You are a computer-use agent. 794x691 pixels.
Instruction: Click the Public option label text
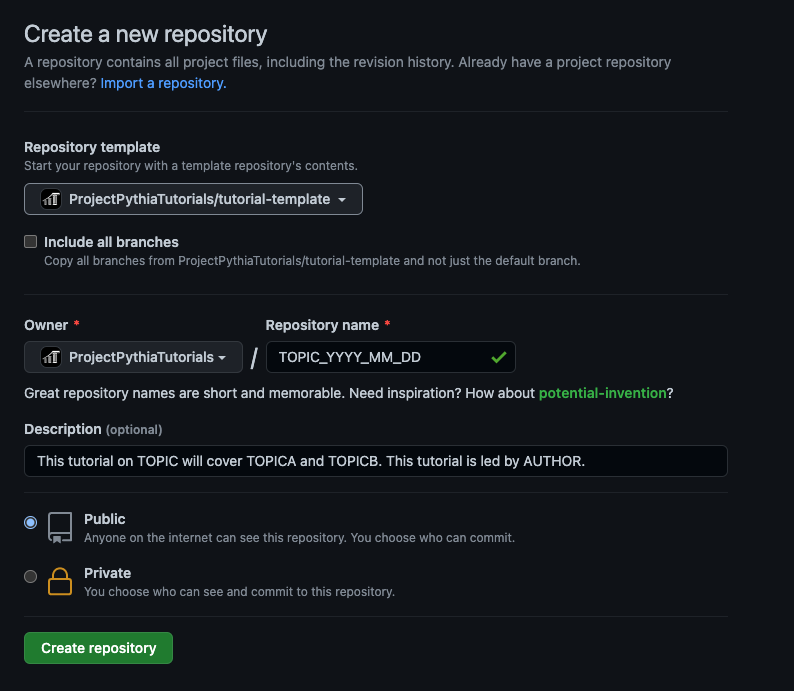105,519
